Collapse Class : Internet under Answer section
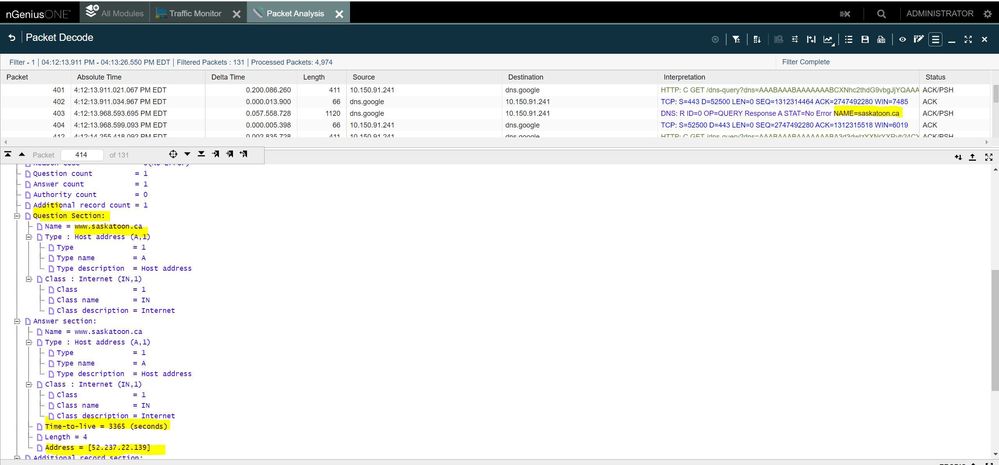The height and width of the screenshot is (465, 999). (29, 384)
